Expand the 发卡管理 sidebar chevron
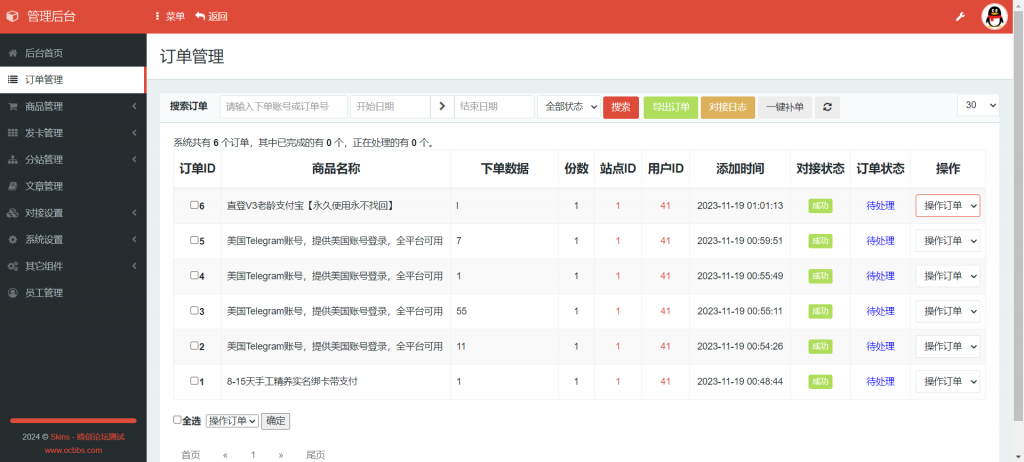This screenshot has width=1024, height=462. [x=134, y=133]
